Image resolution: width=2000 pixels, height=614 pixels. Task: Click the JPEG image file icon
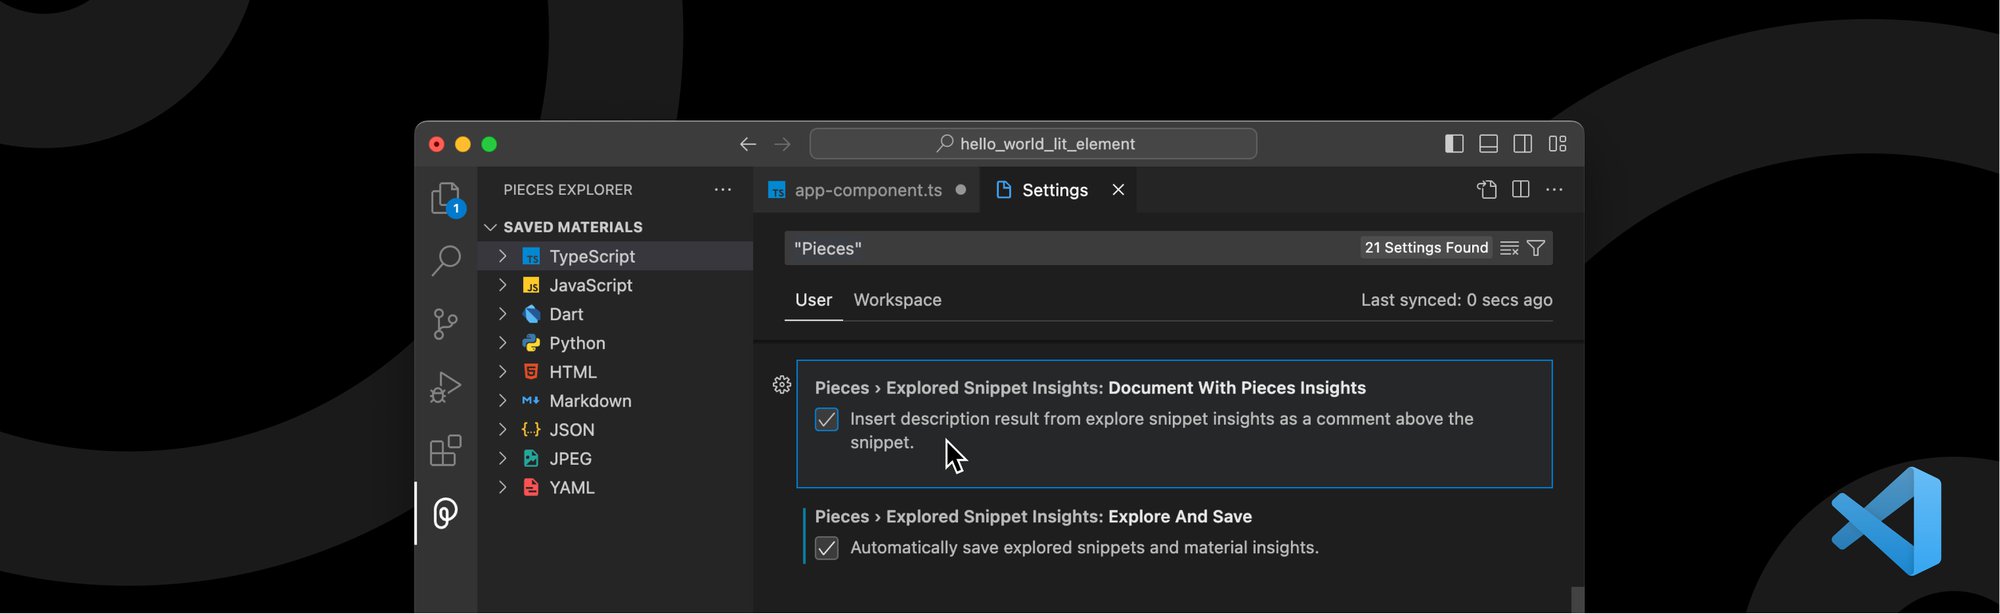531,459
